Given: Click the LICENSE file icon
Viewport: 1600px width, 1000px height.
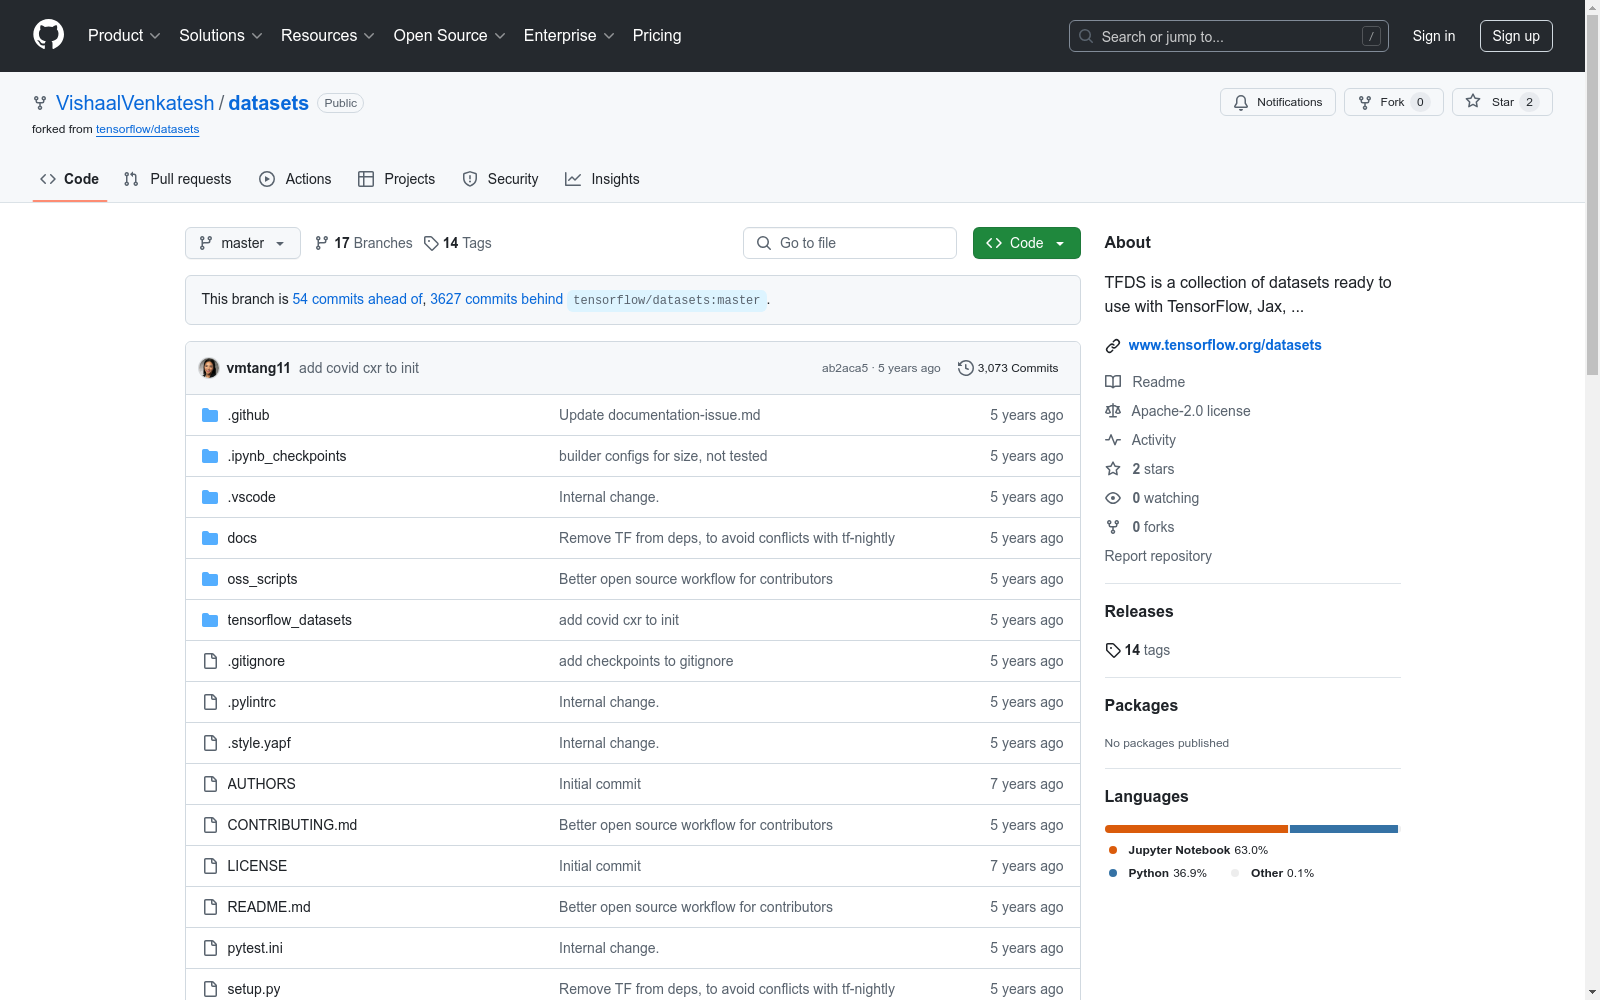Looking at the screenshot, I should (210, 866).
